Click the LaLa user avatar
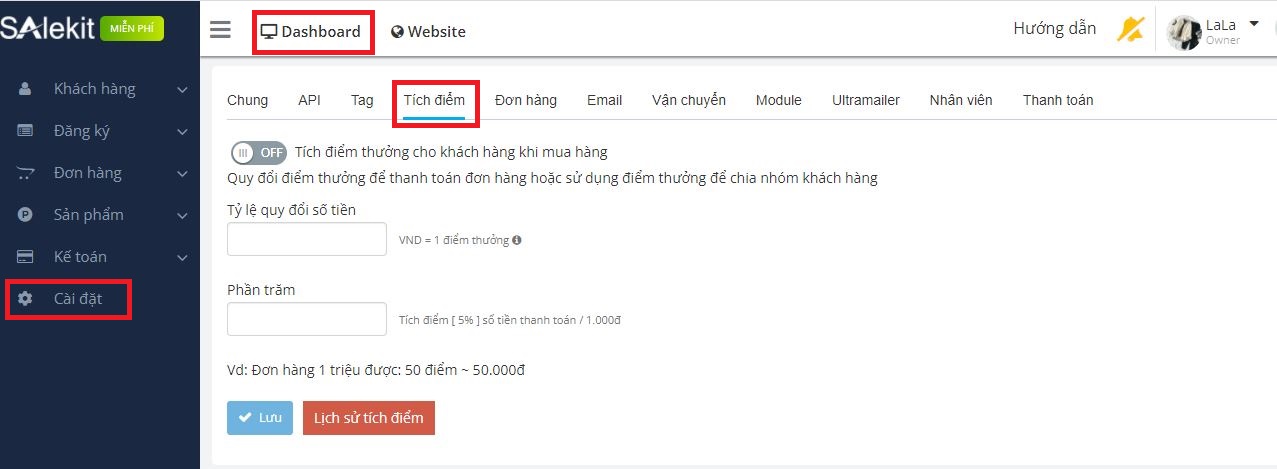Screen dimensions: 1277x469 [x=1184, y=32]
